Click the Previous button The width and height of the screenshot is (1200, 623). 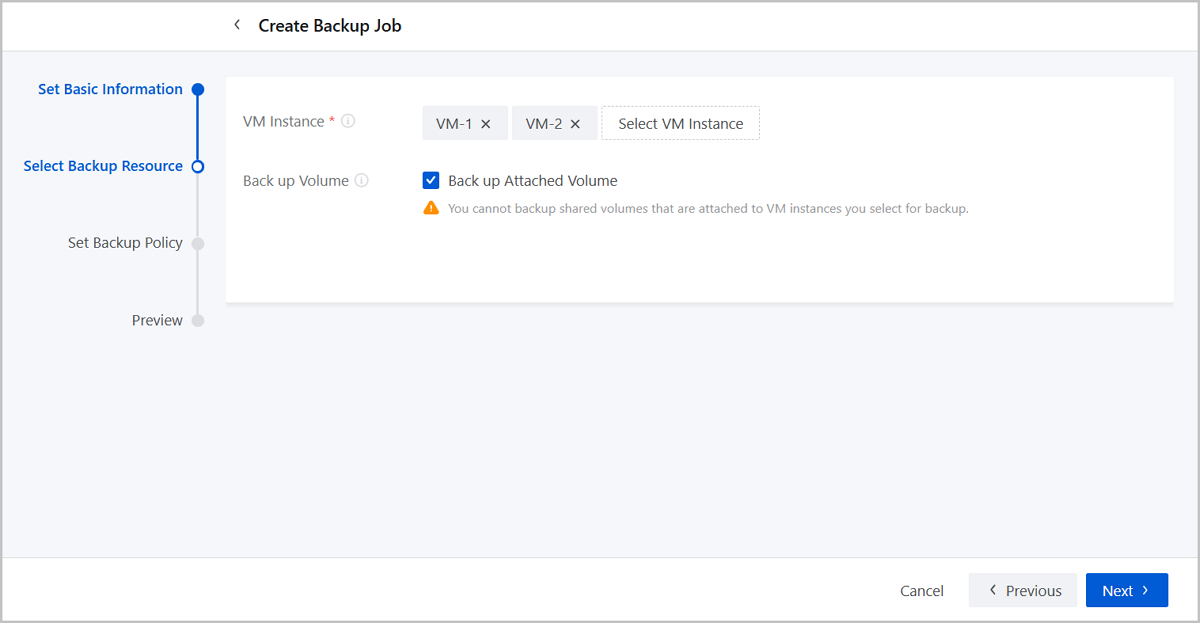click(1023, 591)
